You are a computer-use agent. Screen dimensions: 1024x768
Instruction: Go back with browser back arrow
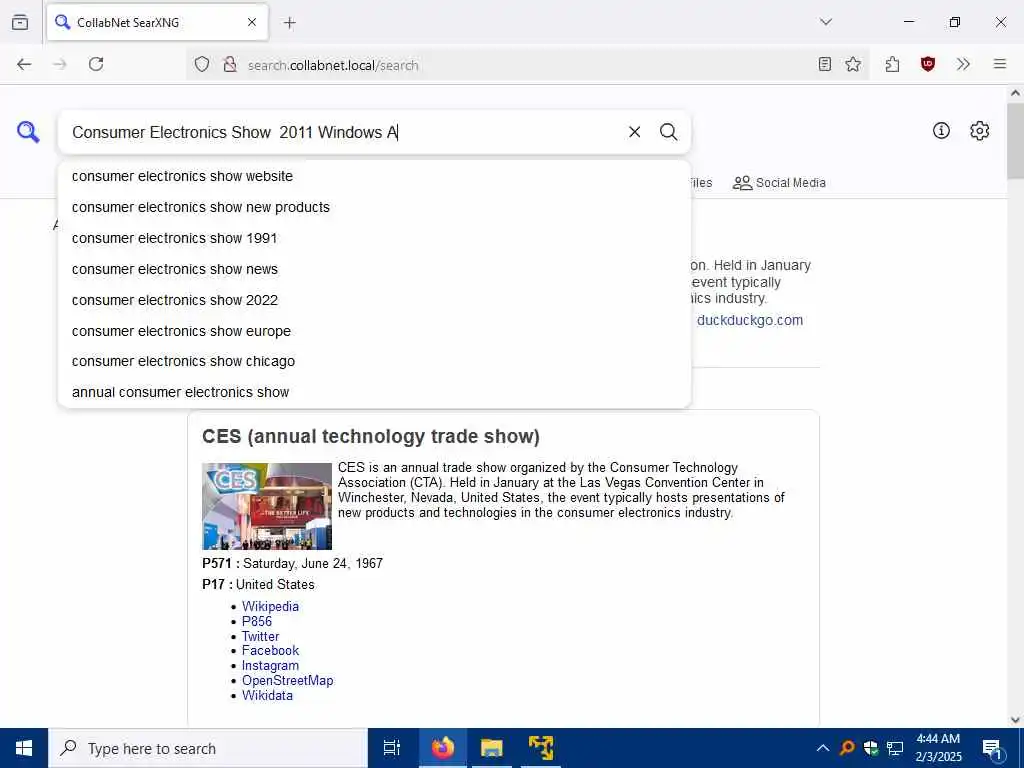click(x=24, y=64)
